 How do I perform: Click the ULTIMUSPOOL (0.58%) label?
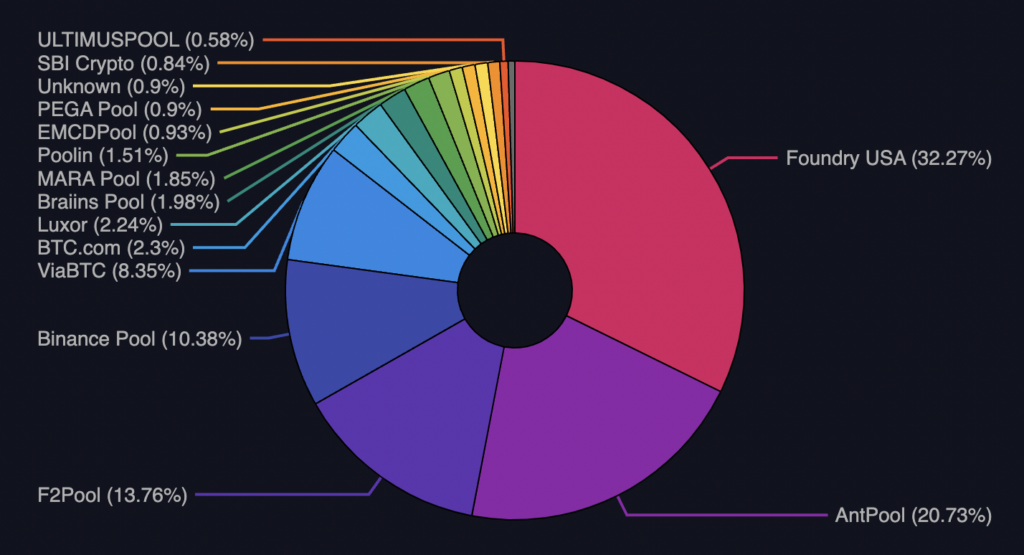click(x=146, y=40)
